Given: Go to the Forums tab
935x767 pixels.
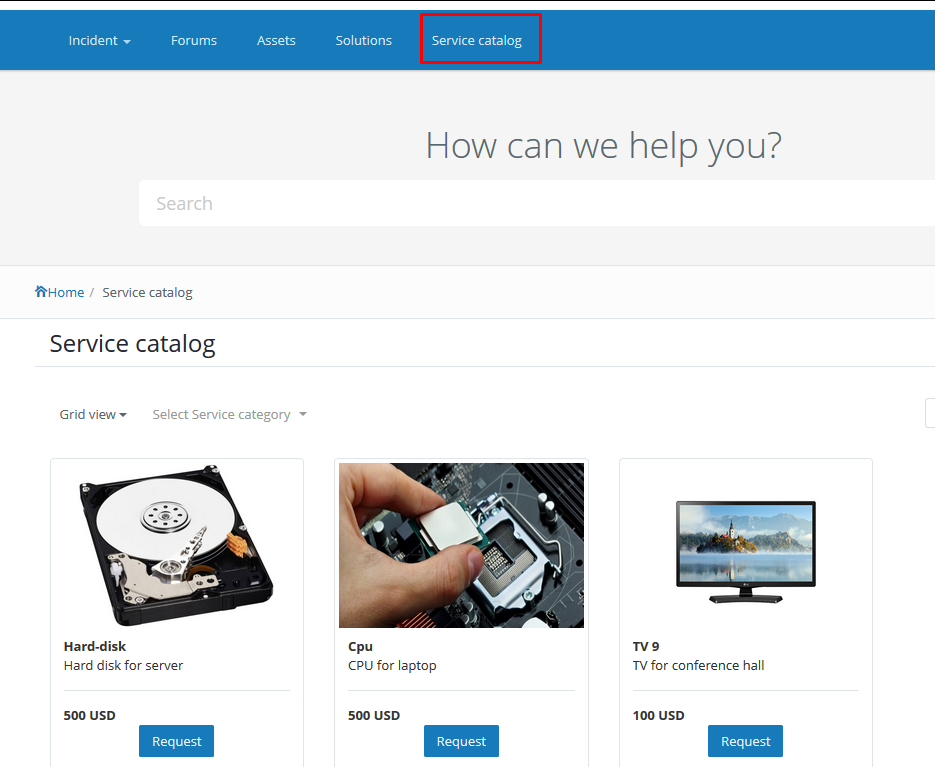Looking at the screenshot, I should (x=194, y=41).
